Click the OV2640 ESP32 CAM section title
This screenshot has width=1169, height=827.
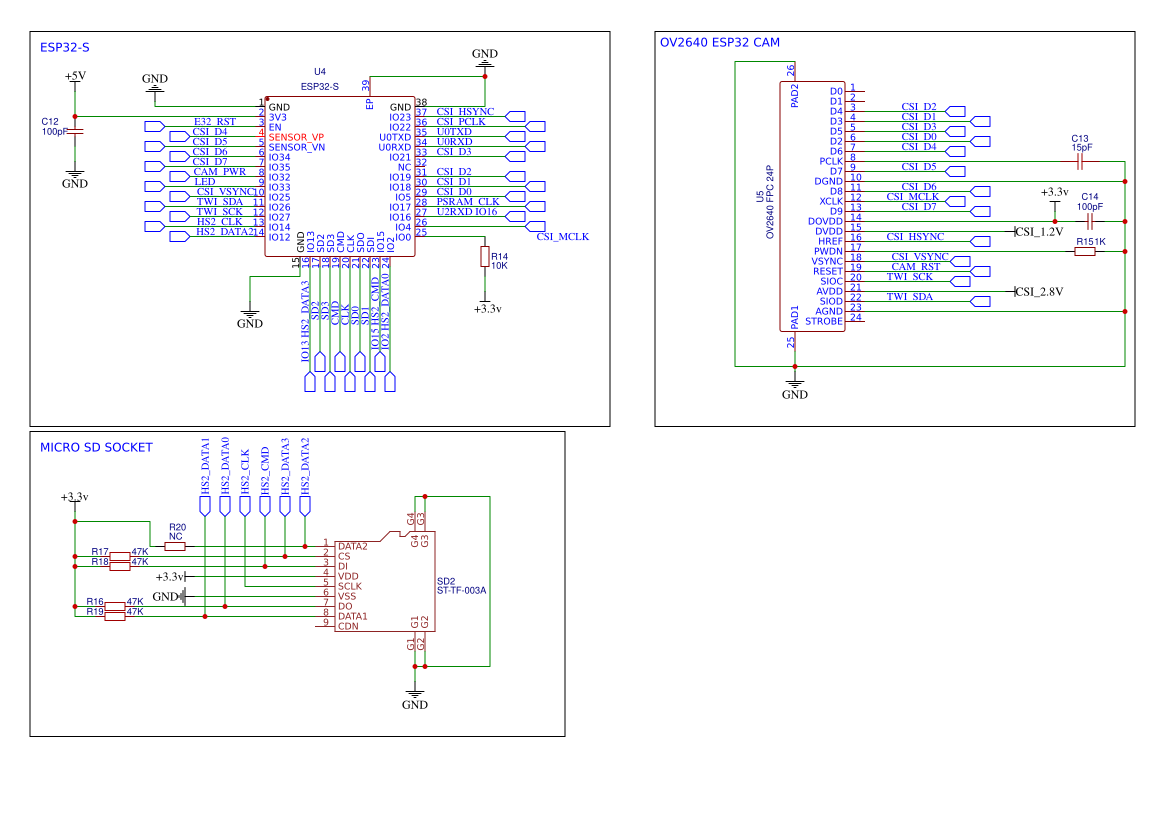720,42
